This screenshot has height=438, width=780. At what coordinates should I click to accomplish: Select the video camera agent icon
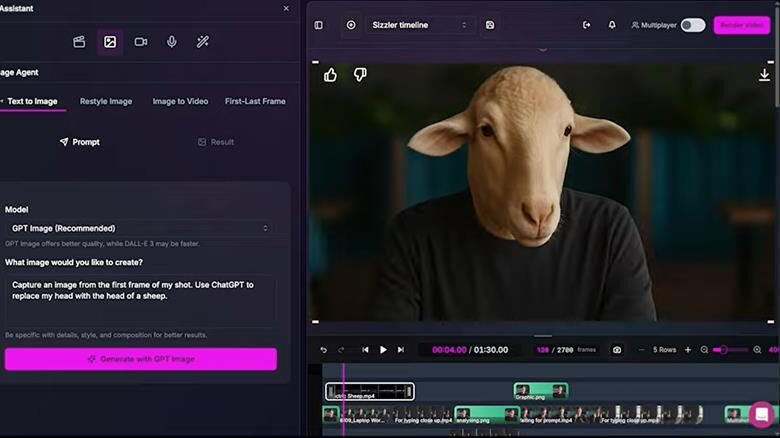141,42
